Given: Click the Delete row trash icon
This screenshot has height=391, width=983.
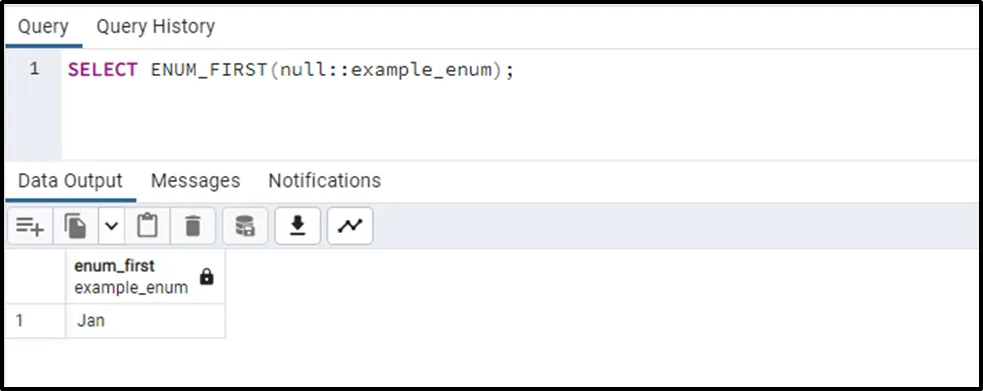Looking at the screenshot, I should pos(193,226).
